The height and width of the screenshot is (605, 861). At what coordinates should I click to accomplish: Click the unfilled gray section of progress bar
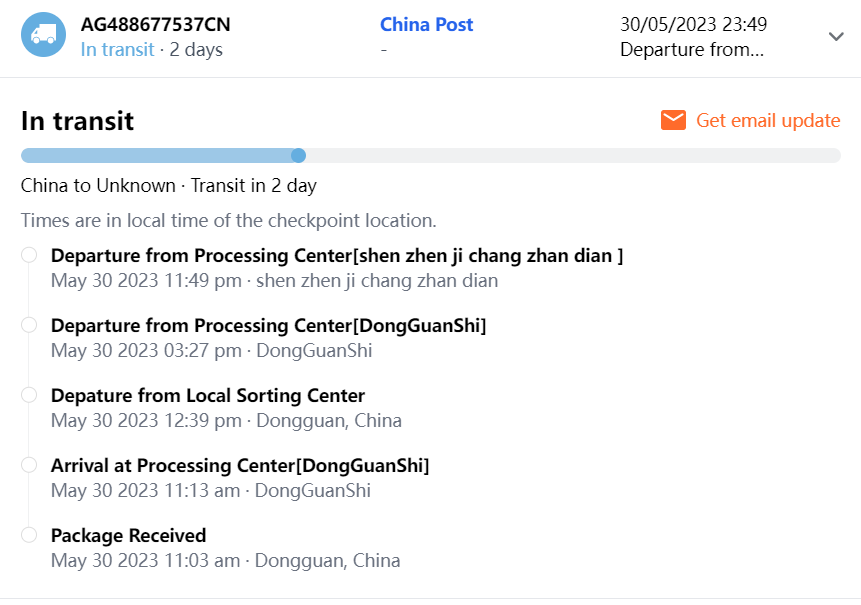570,155
